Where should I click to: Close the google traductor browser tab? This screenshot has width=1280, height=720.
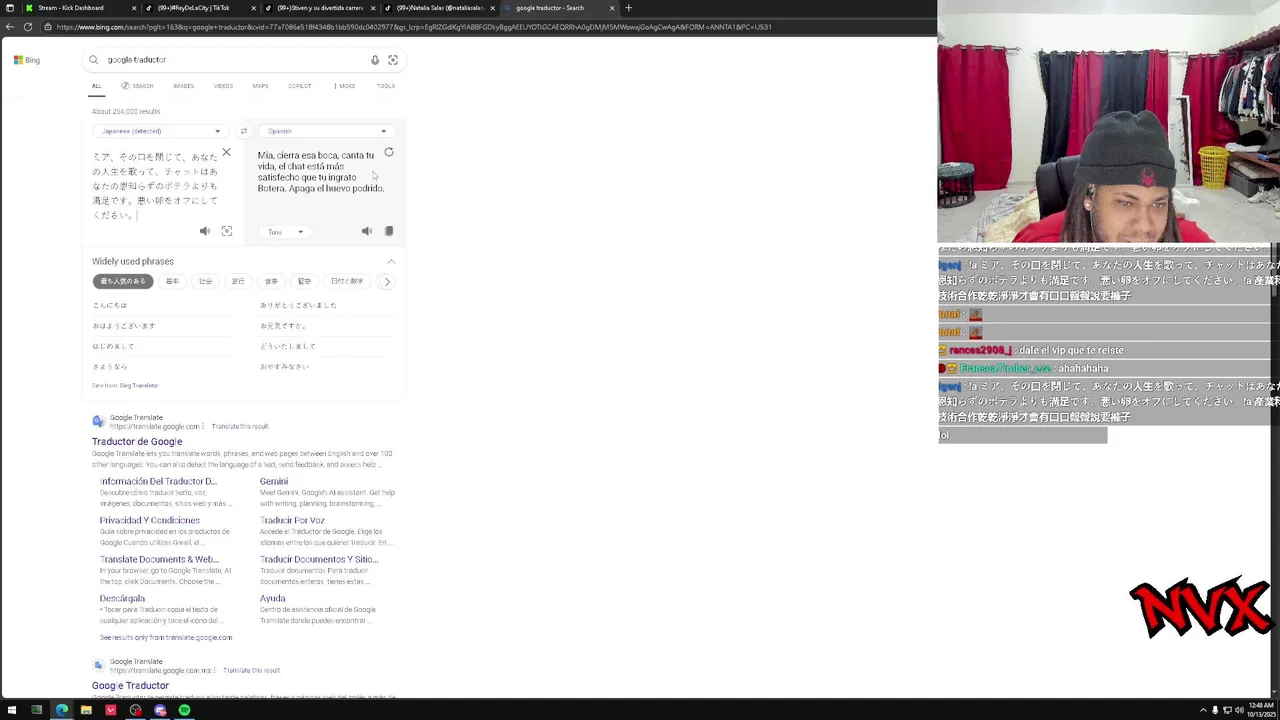point(612,8)
